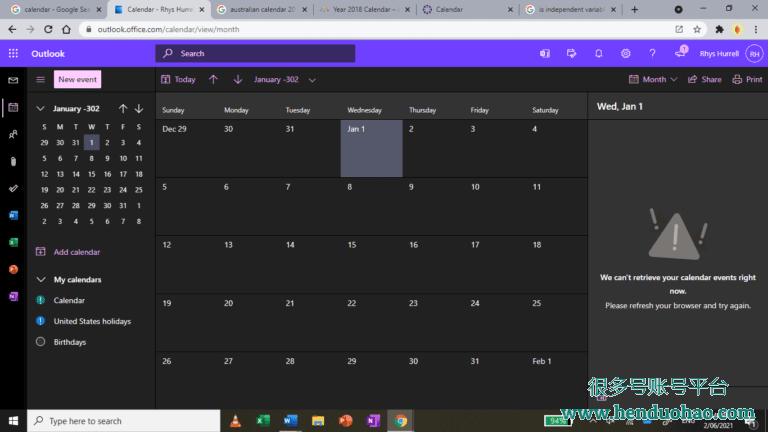
Task: Click the Windows taskbar search box
Action: point(123,421)
